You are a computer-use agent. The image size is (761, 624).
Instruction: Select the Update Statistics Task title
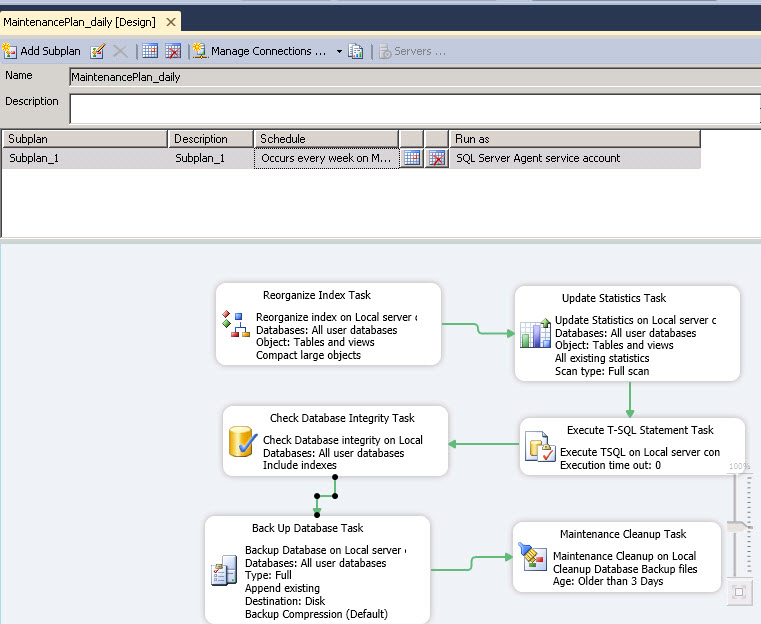click(614, 298)
